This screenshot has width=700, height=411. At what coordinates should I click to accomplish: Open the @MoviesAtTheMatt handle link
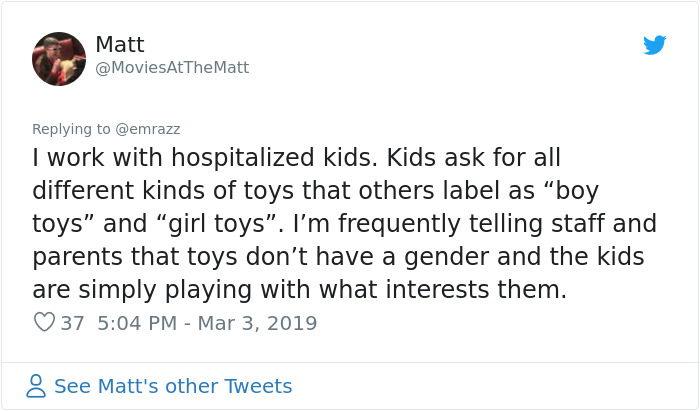[172, 68]
